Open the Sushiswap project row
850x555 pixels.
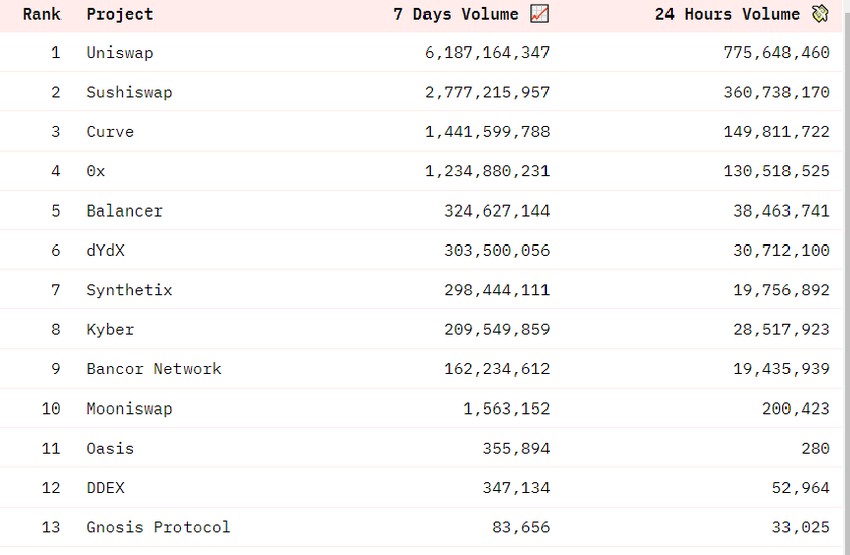coord(129,92)
